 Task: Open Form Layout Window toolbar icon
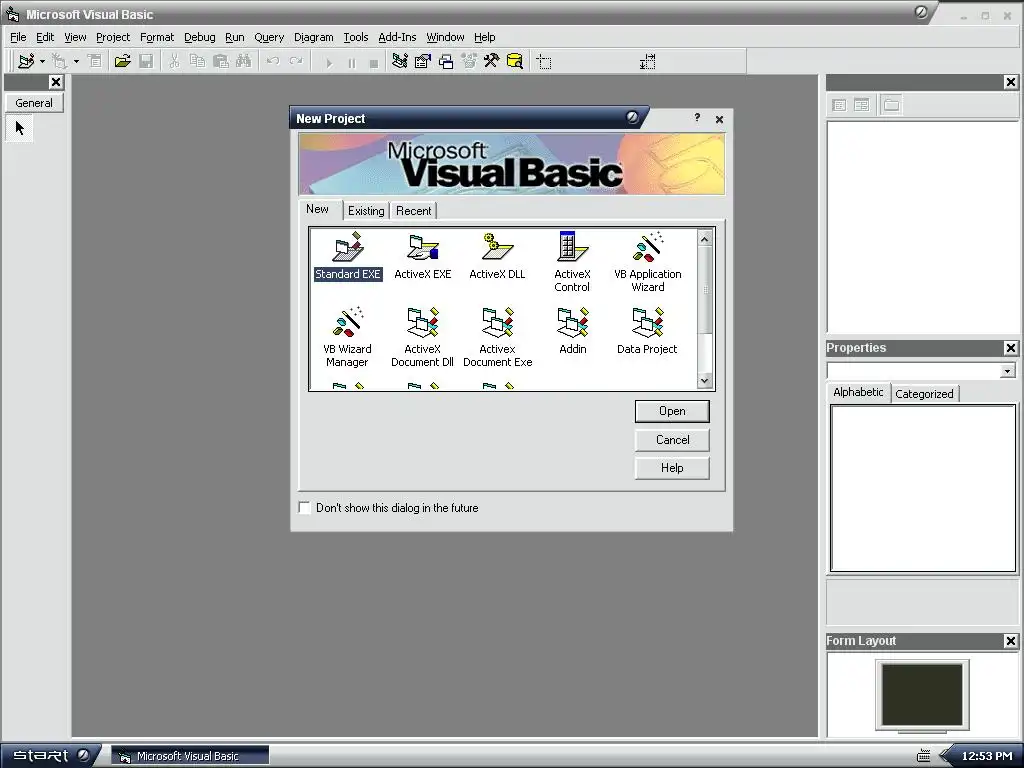(x=446, y=61)
